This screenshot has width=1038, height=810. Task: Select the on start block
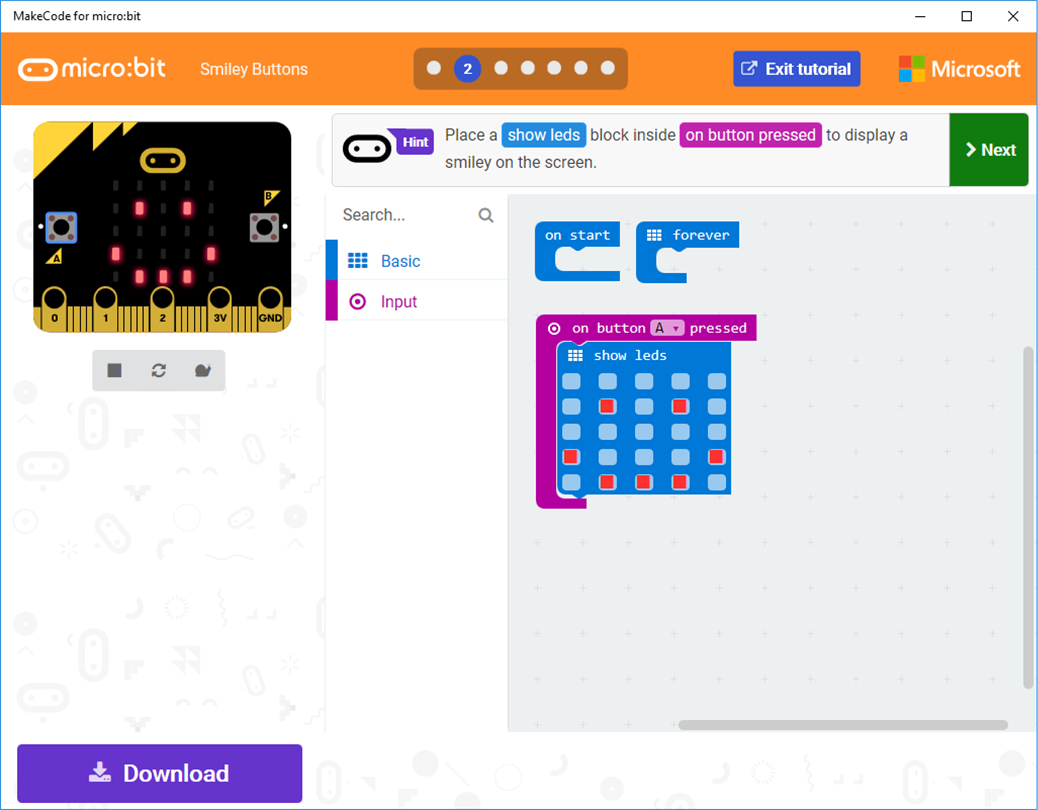(577, 236)
